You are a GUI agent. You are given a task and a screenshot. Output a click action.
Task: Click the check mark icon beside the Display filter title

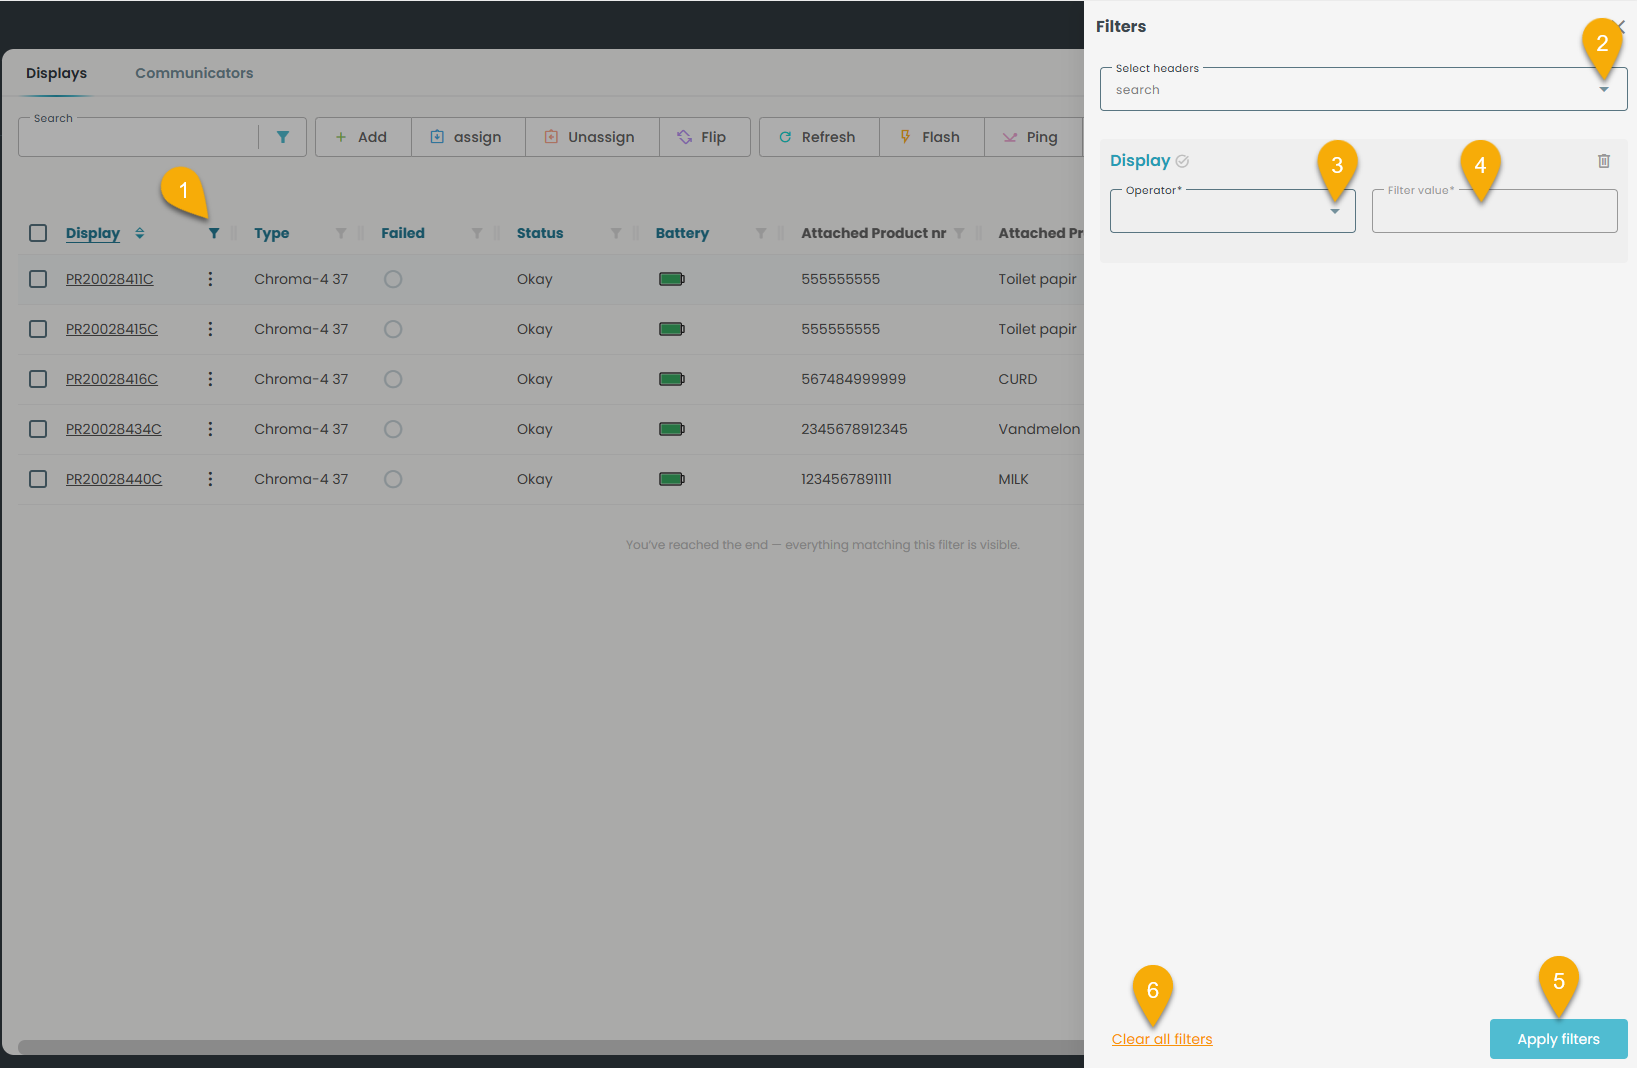1182,161
